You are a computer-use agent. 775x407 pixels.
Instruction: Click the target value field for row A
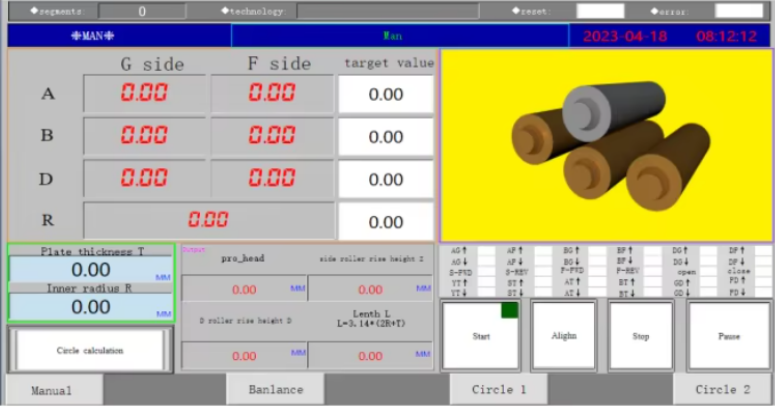[386, 94]
